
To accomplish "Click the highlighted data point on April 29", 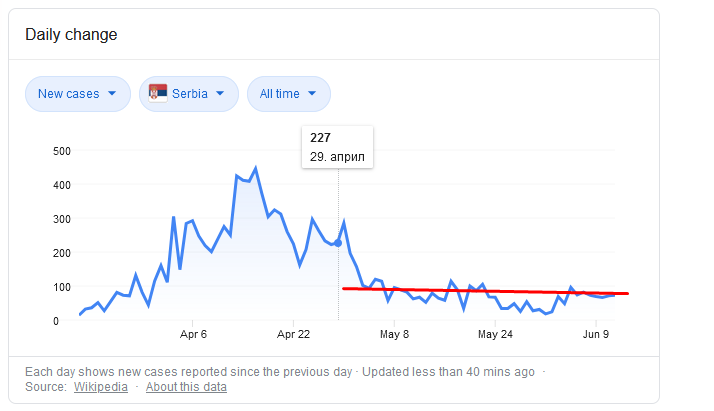I will pos(338,243).
